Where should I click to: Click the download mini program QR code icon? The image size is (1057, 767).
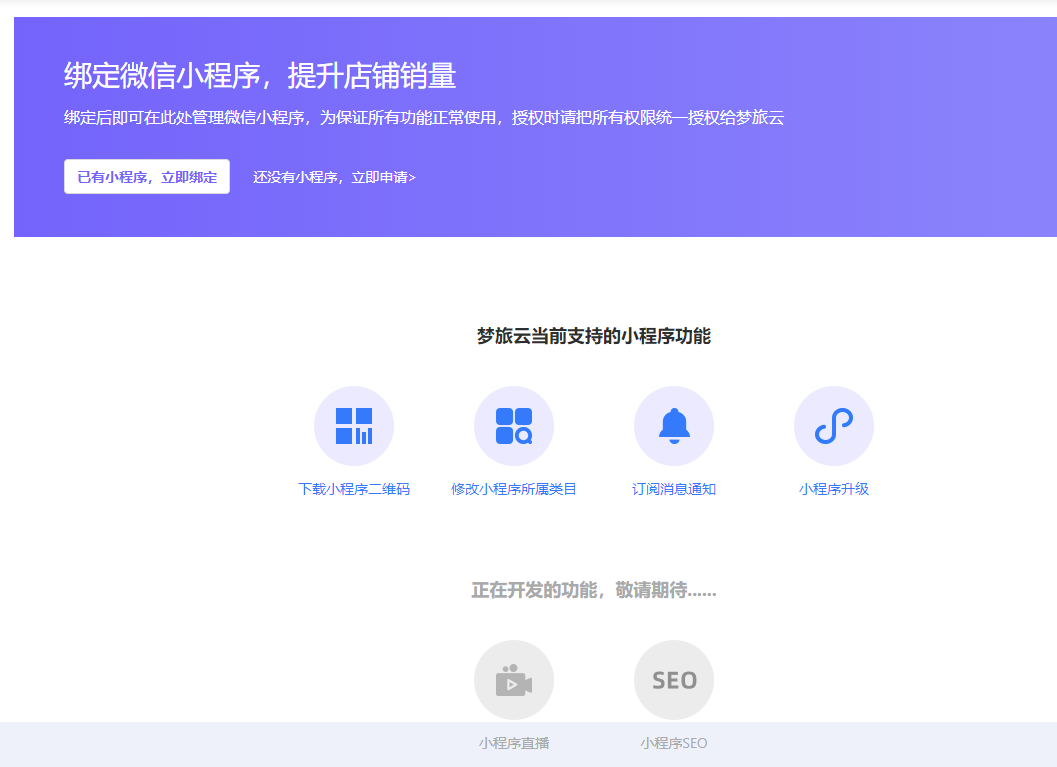pyautogui.click(x=354, y=426)
